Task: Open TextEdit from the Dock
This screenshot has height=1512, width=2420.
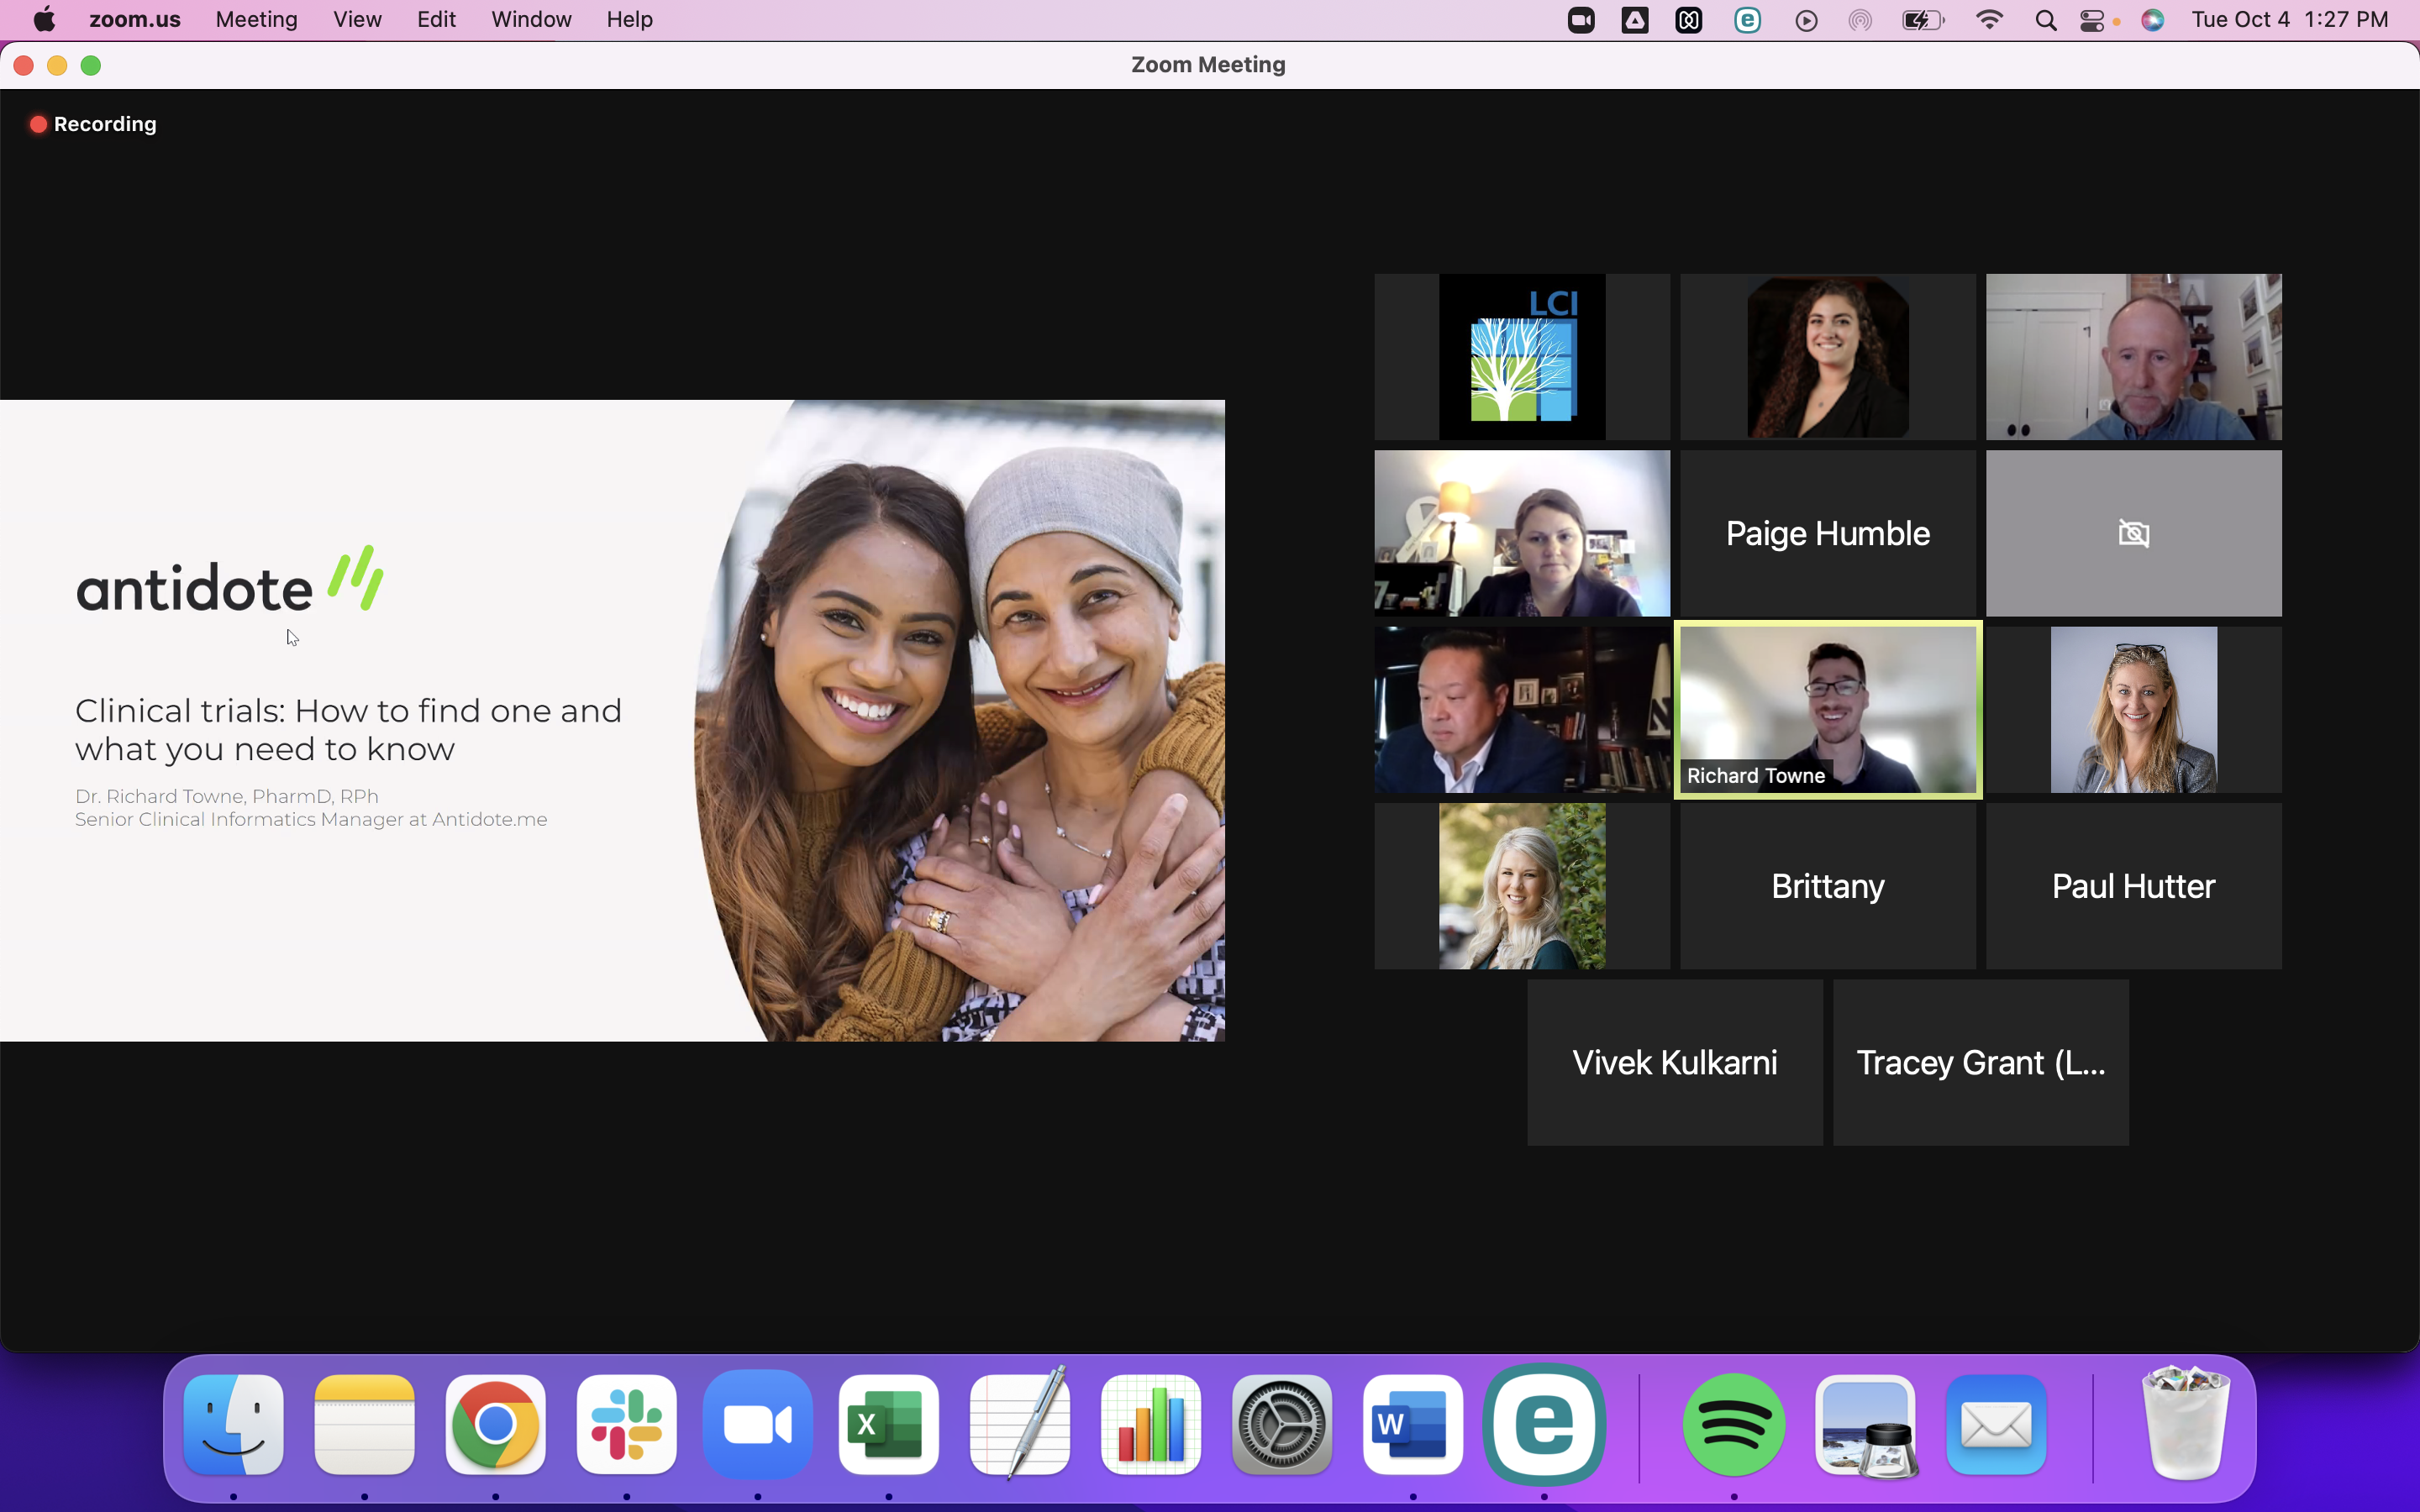Action: (x=1019, y=1424)
